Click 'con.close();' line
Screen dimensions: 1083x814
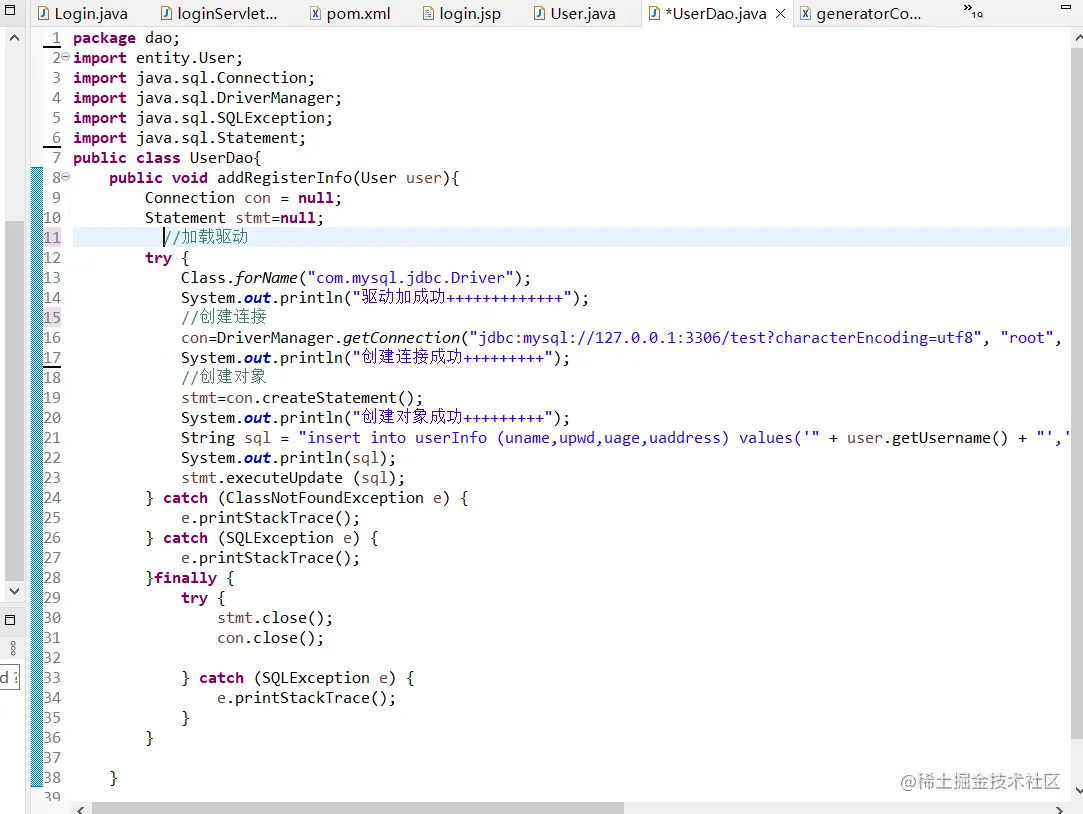click(x=270, y=639)
